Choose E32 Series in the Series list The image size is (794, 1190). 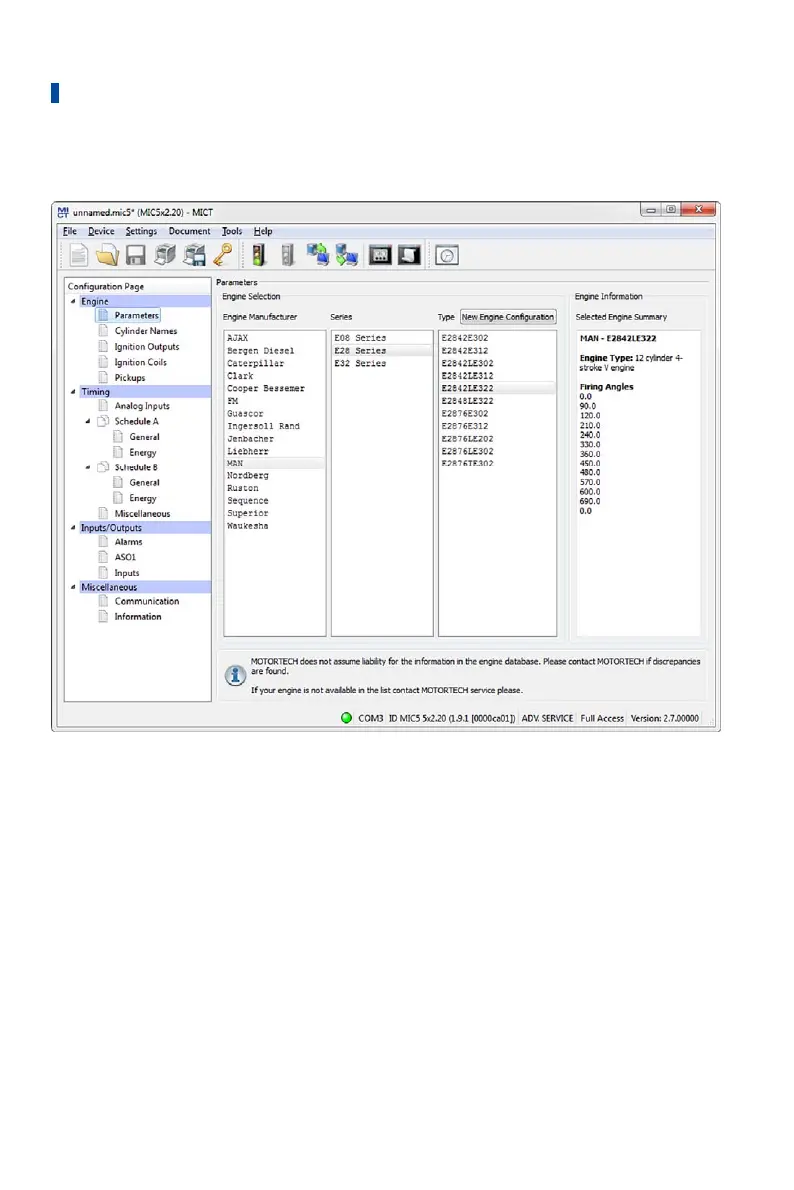[x=359, y=364]
